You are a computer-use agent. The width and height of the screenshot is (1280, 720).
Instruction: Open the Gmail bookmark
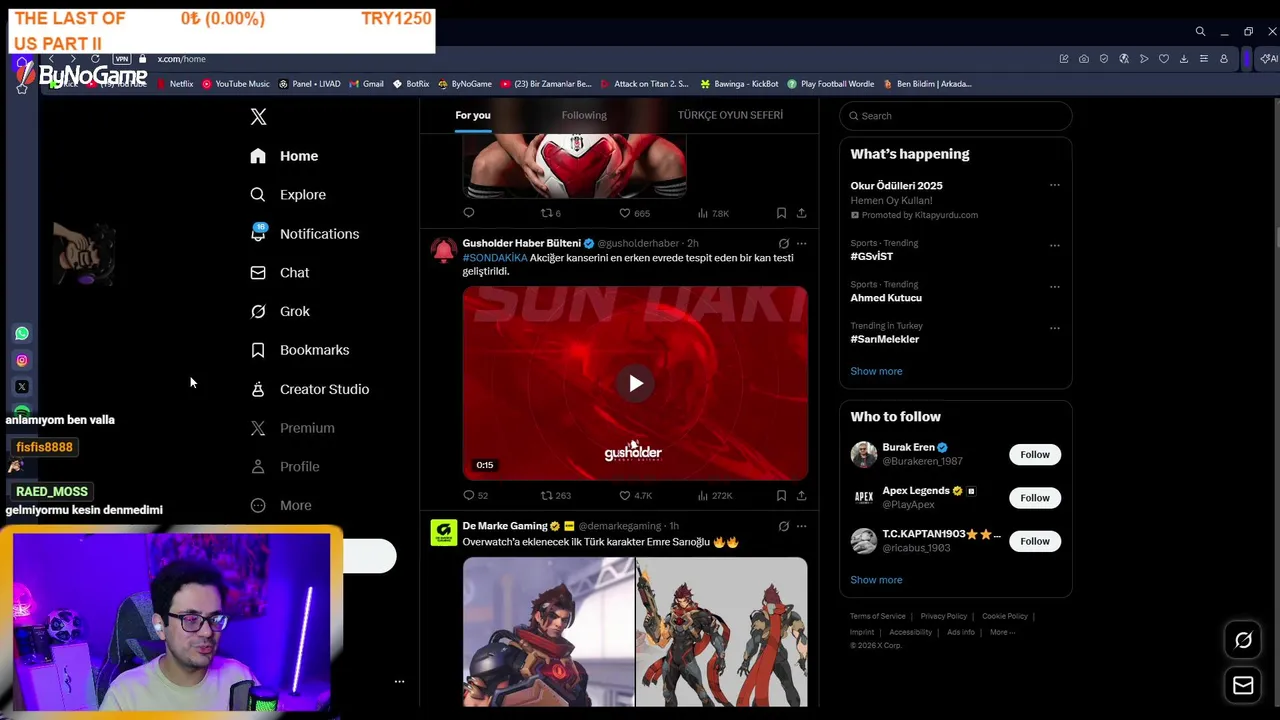pos(367,84)
